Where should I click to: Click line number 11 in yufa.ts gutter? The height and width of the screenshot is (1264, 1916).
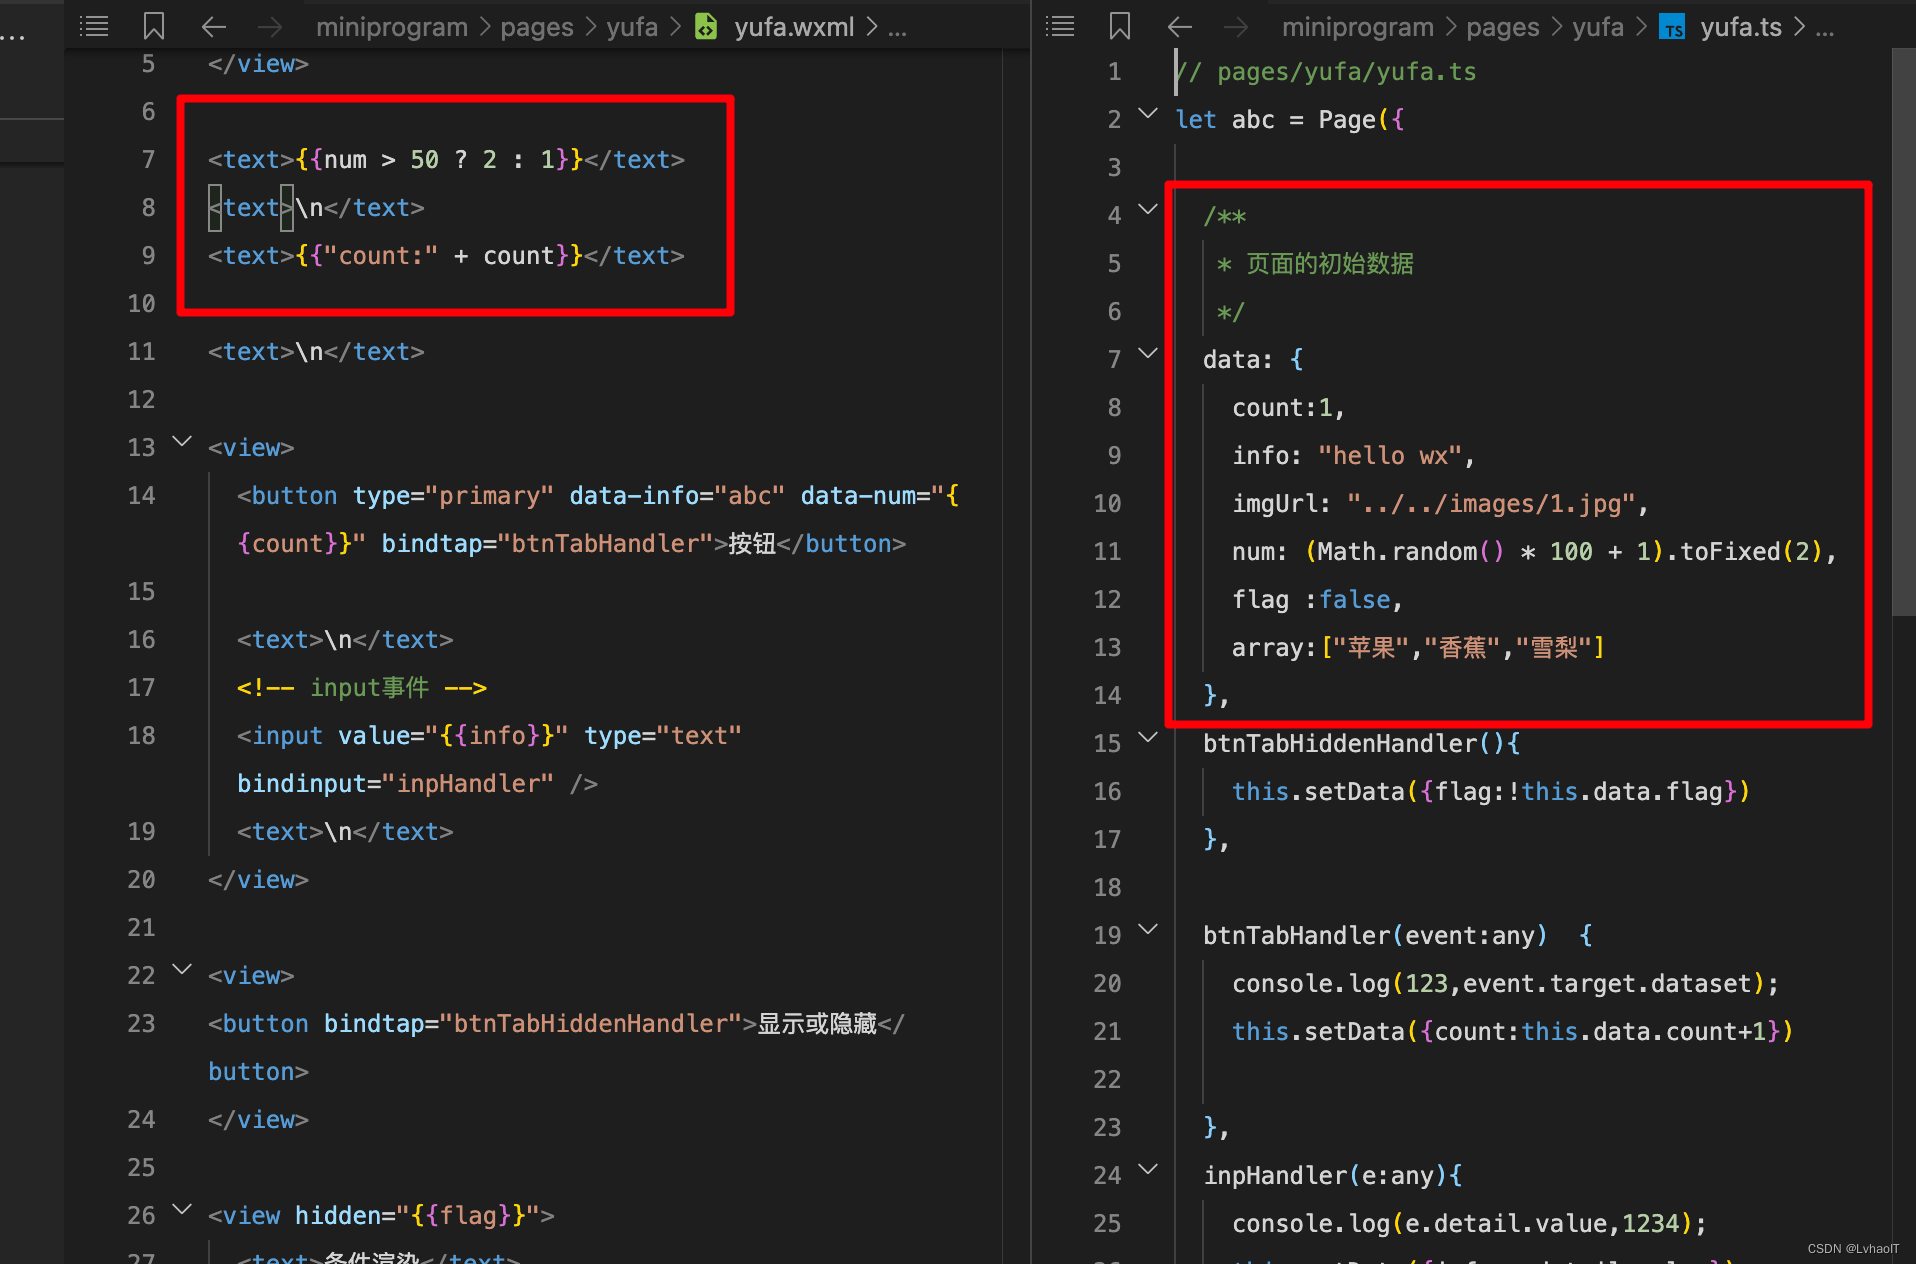(1107, 551)
